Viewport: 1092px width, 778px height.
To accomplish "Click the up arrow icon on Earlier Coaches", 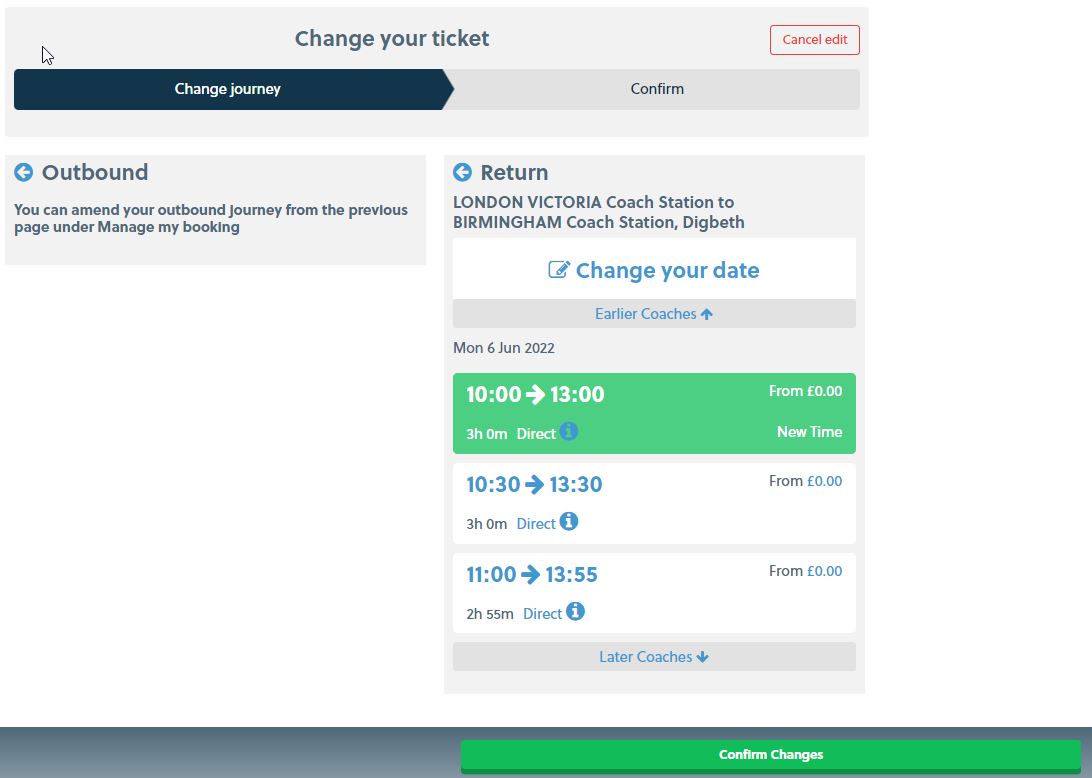I will [x=706, y=314].
